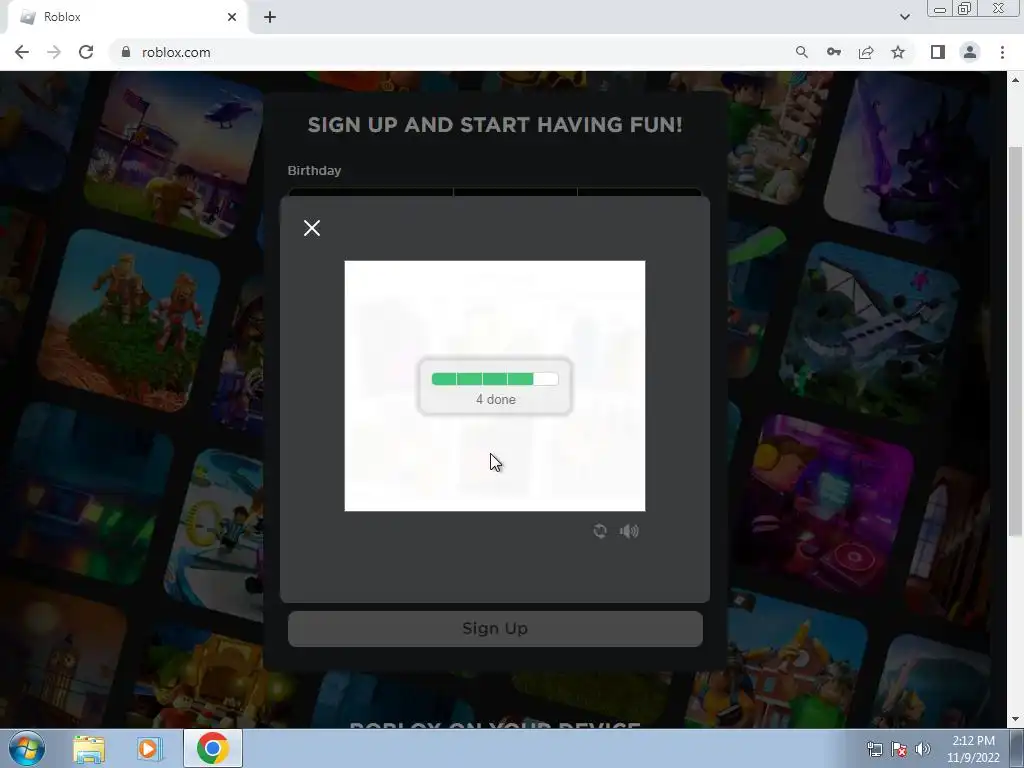Open the tab search dropdown arrow
Screen dimensions: 1024x768
tap(904, 17)
